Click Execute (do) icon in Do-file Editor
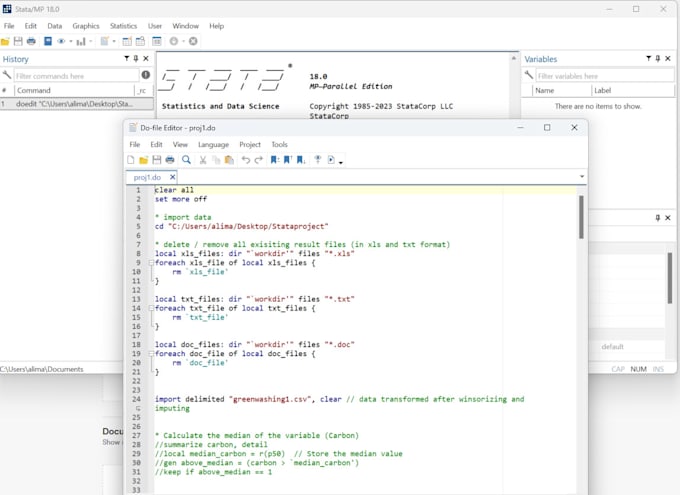Screen dimensions: 680x495 pyautogui.click(x=331, y=160)
